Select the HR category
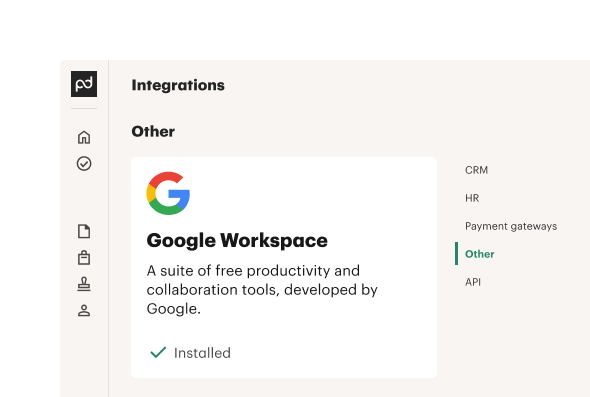This screenshot has height=397, width=590. (472, 198)
